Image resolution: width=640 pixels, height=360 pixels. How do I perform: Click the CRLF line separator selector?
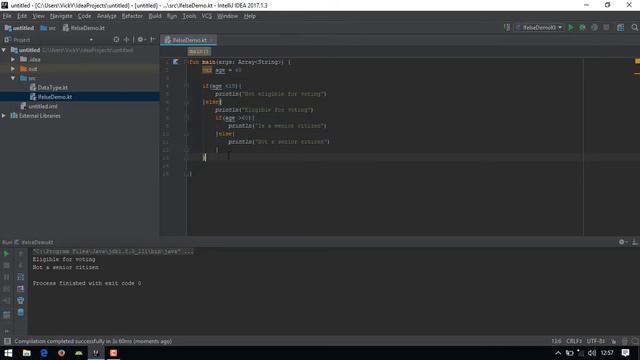coord(574,341)
